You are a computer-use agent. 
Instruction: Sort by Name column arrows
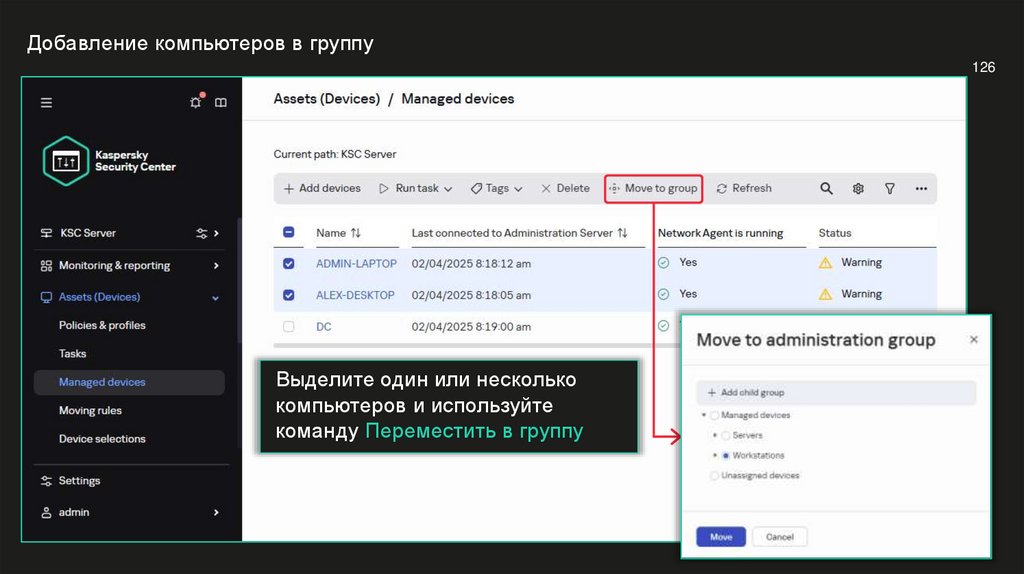[x=356, y=233]
